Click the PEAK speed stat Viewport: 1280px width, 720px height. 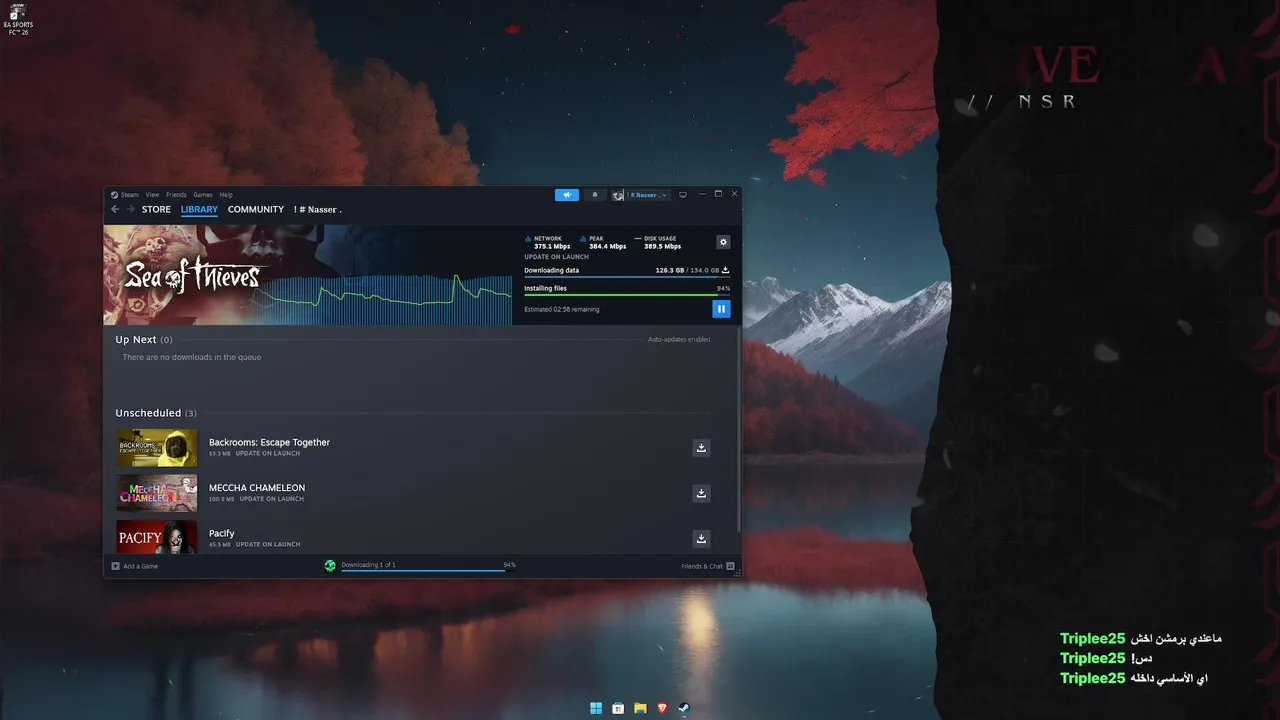603,242
